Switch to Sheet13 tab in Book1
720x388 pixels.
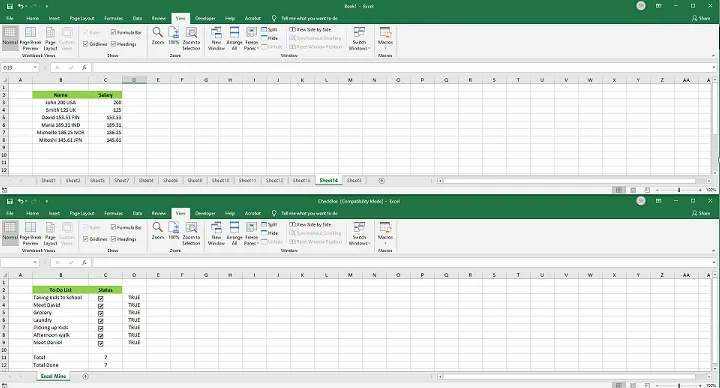tap(301, 180)
